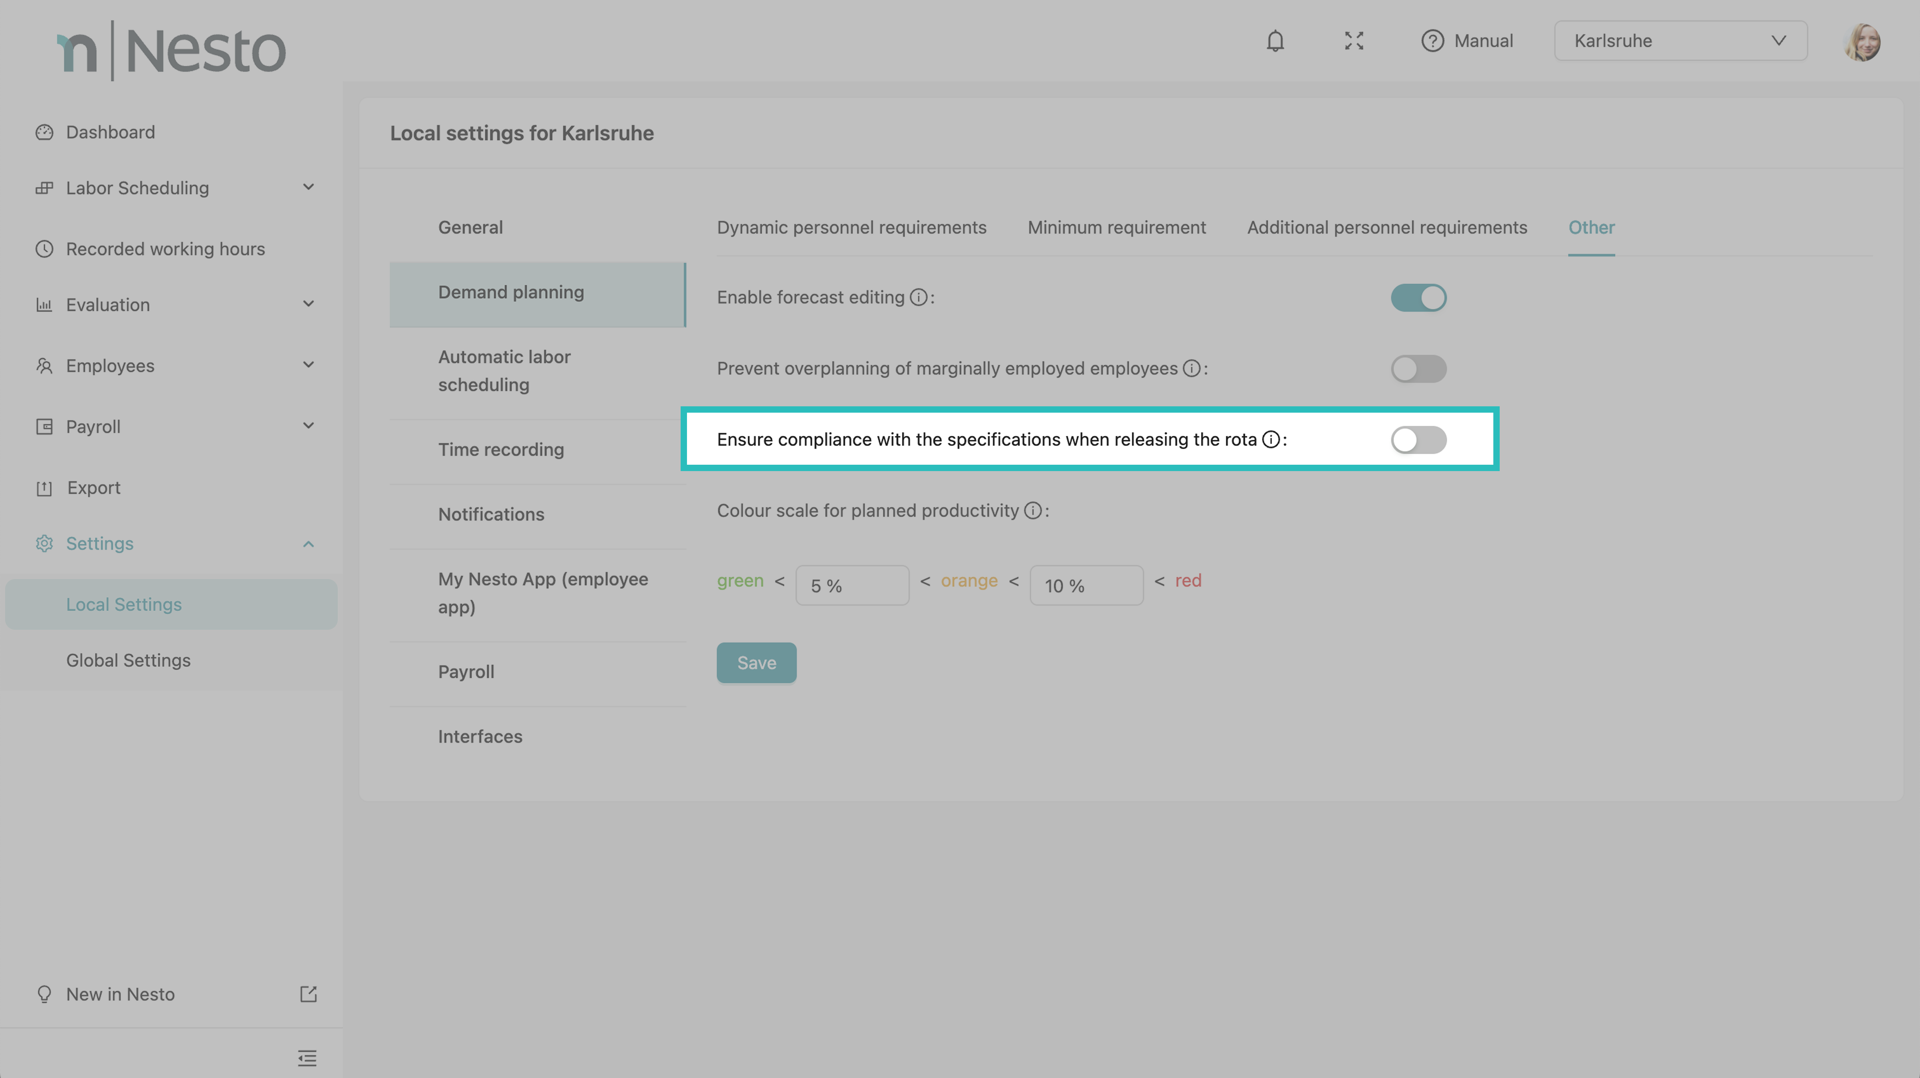Open notifications via the bell icon
Viewport: 1920px width, 1078px height.
[1275, 41]
